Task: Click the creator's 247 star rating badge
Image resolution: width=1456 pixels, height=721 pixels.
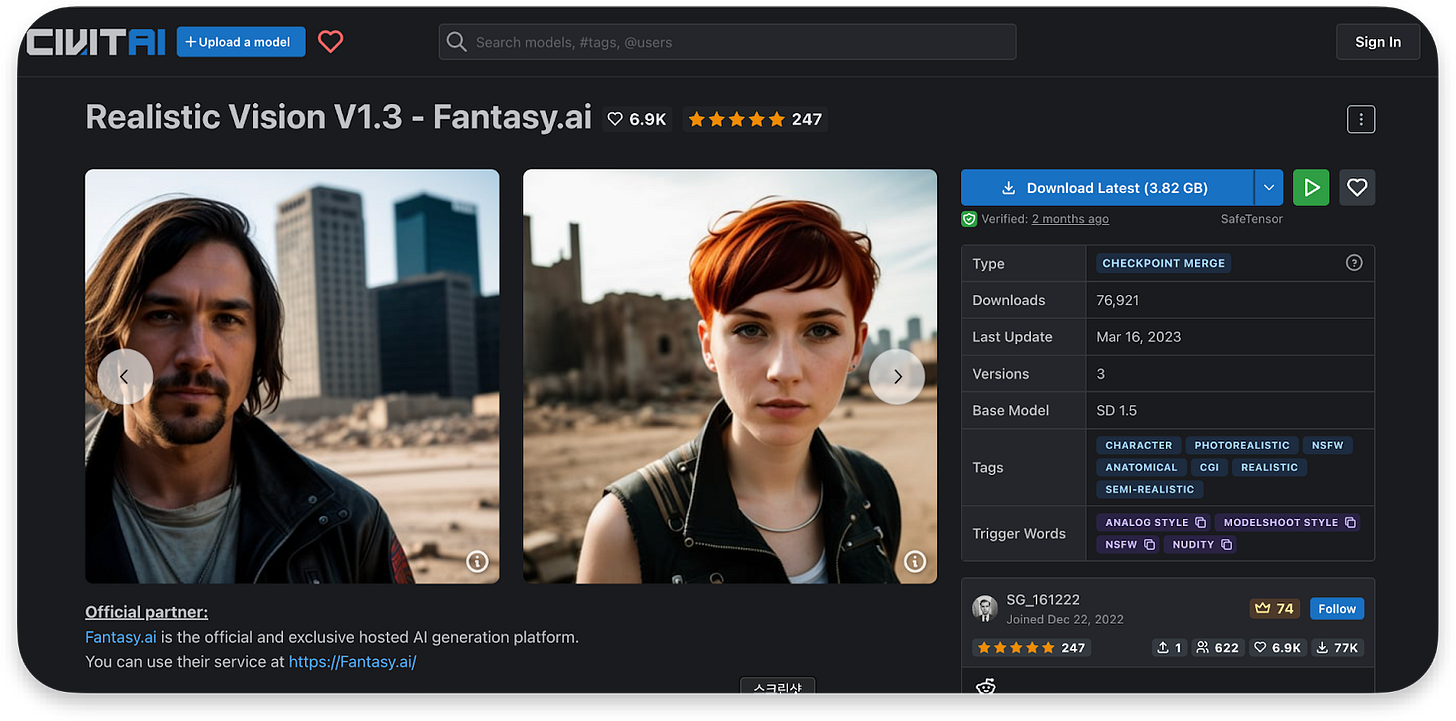Action: (x=1031, y=647)
